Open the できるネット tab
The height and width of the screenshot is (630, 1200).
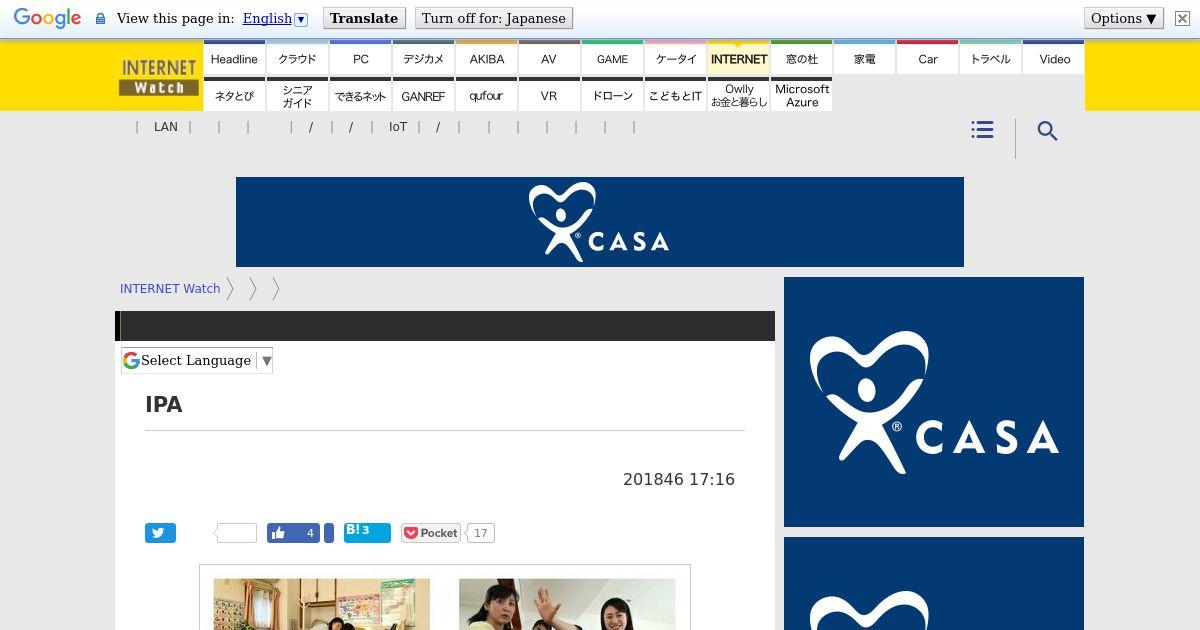(361, 95)
